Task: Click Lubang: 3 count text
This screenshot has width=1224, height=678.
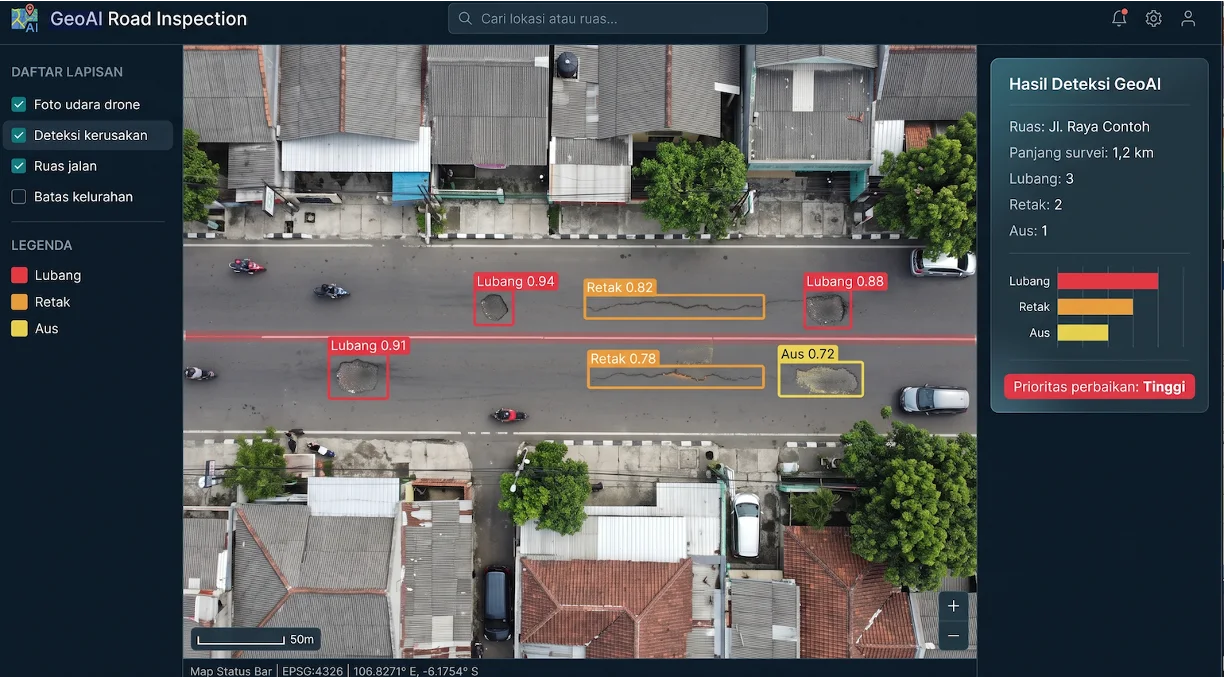Action: point(1041,179)
